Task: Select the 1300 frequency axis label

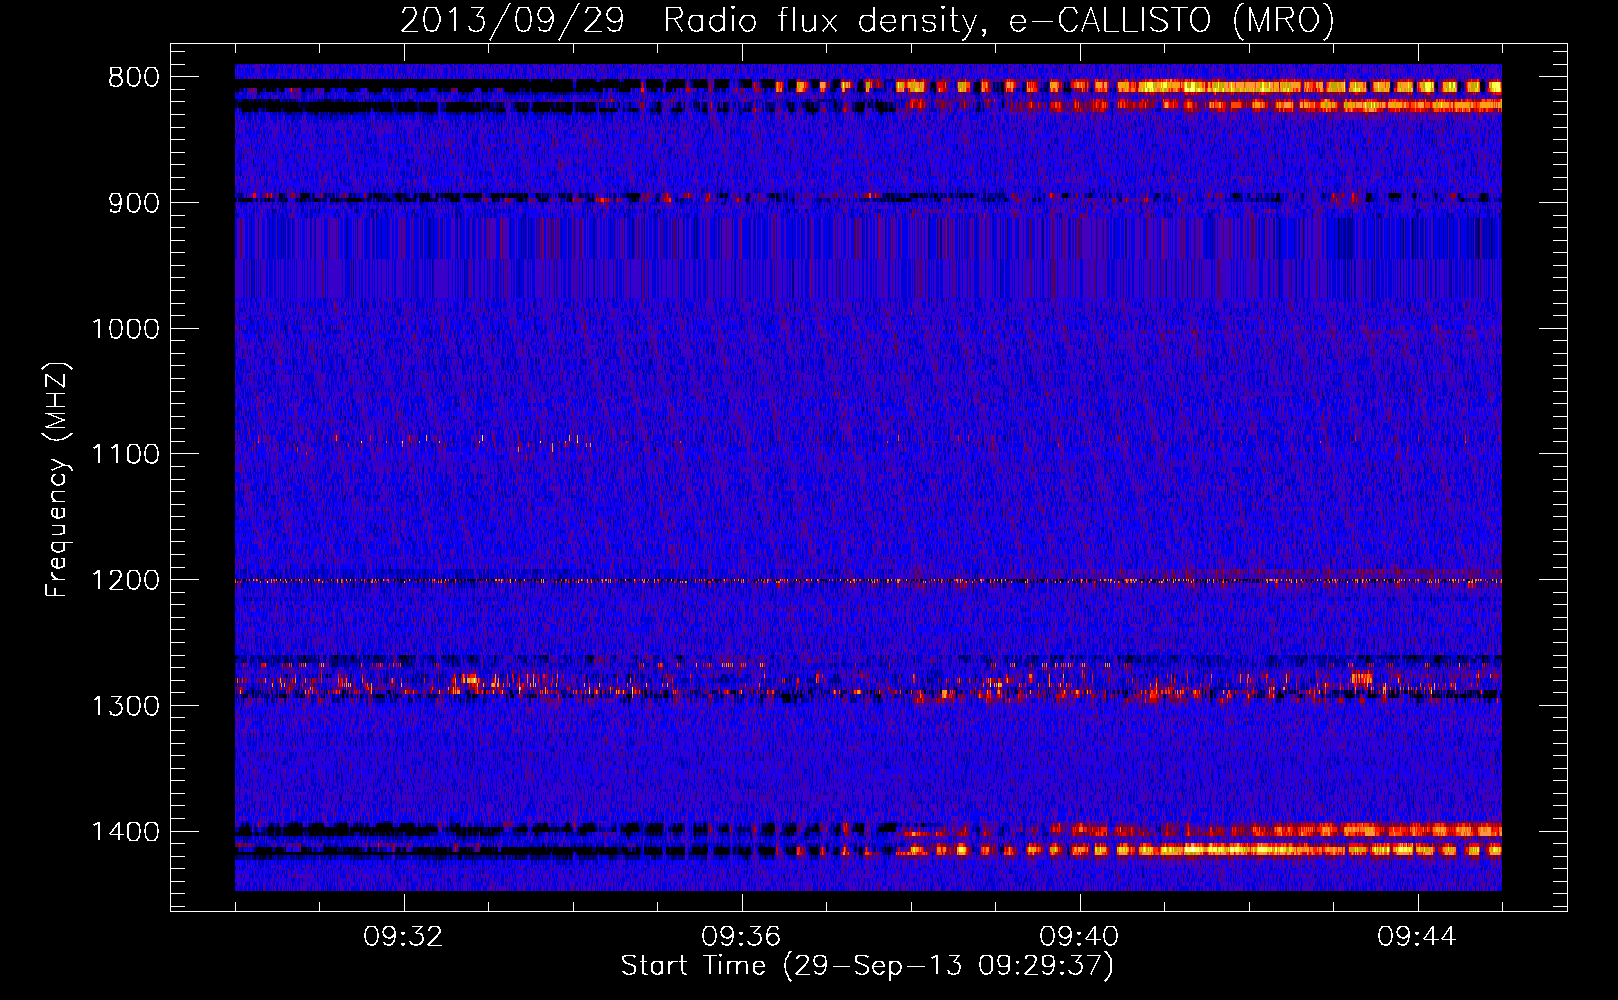Action: [125, 707]
